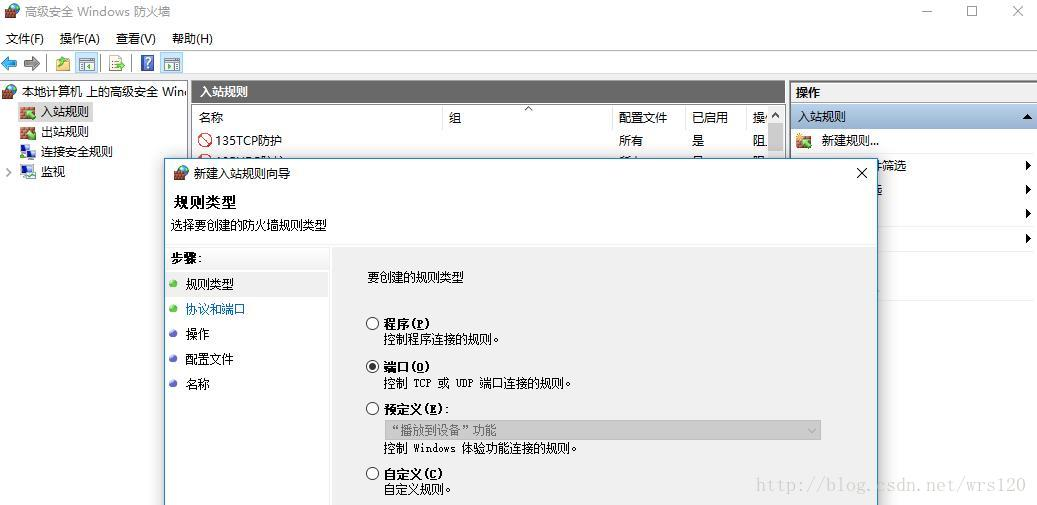1037x505 pixels.
Task: Click the firewall icon in main title bar
Action: (x=12, y=11)
